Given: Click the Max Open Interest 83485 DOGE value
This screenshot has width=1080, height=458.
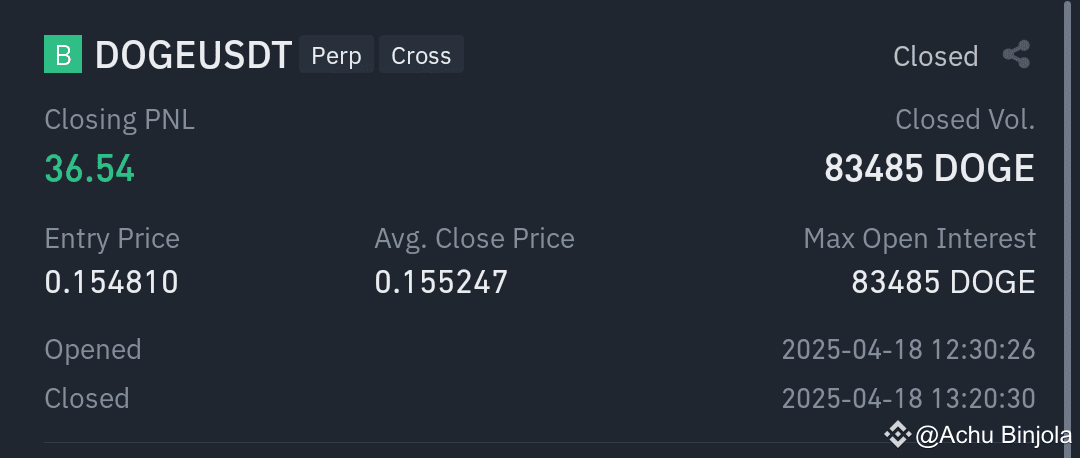Looking at the screenshot, I should click(943, 282).
